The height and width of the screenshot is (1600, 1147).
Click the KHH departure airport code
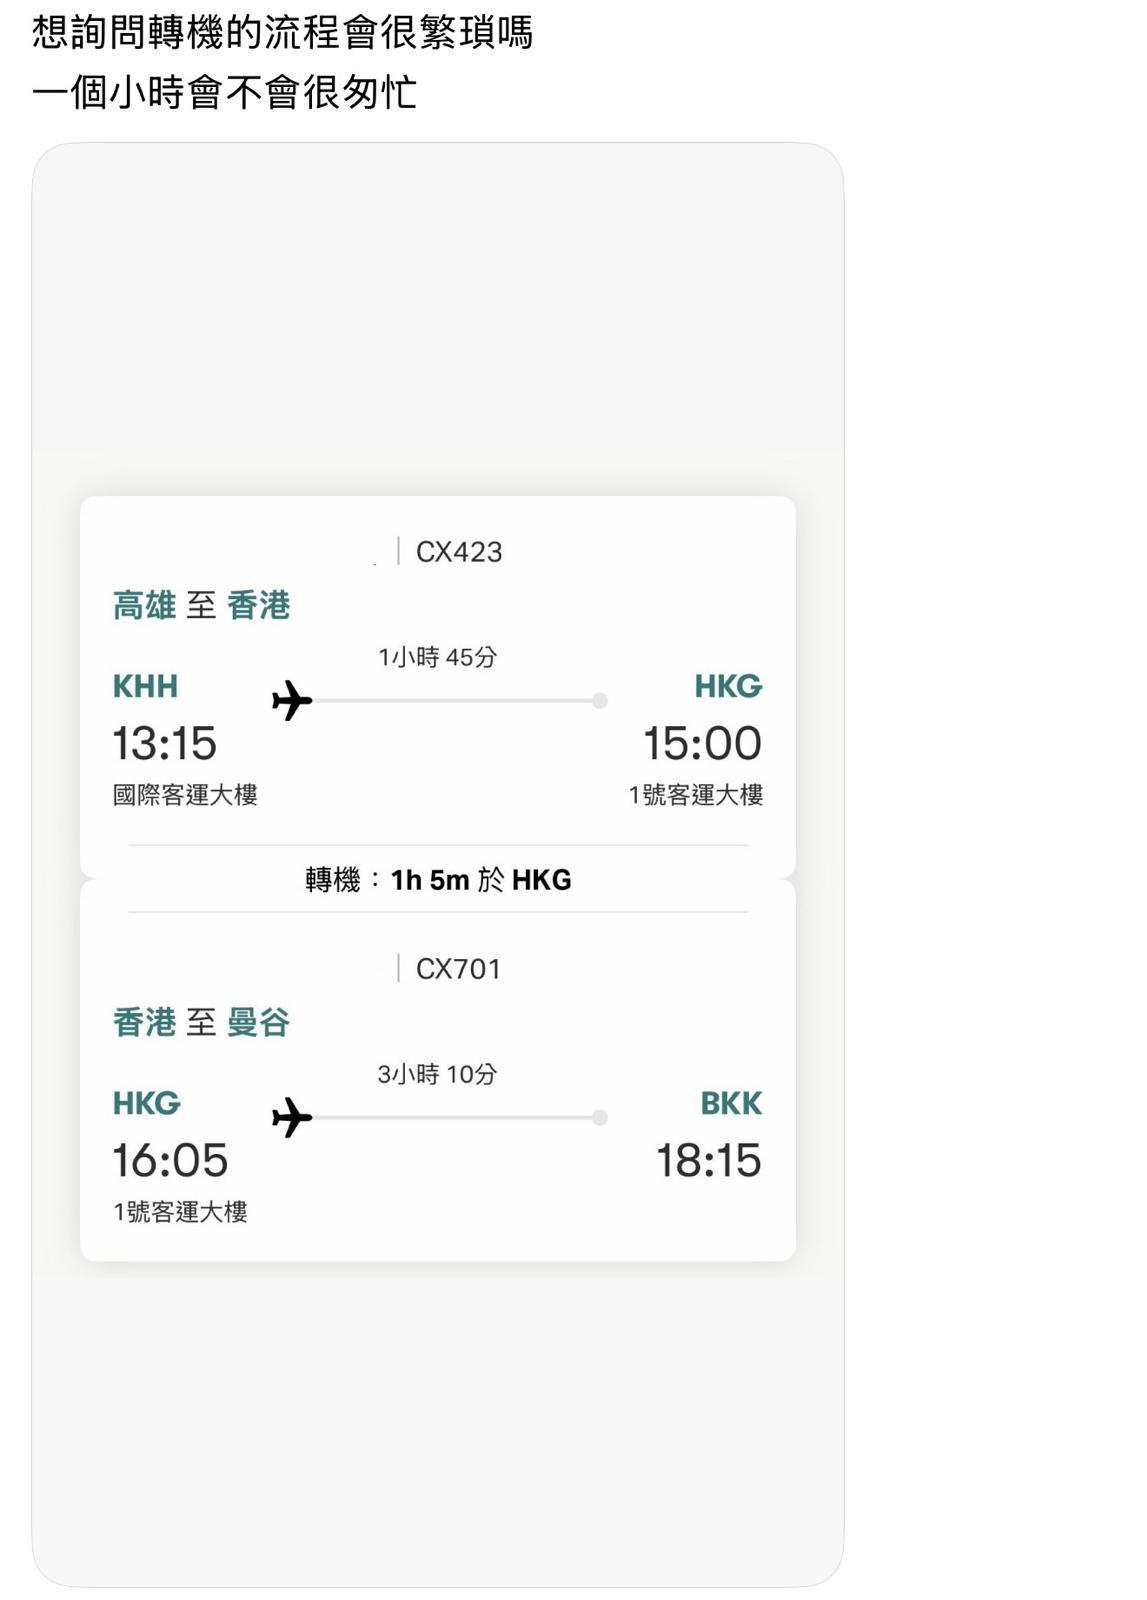145,687
